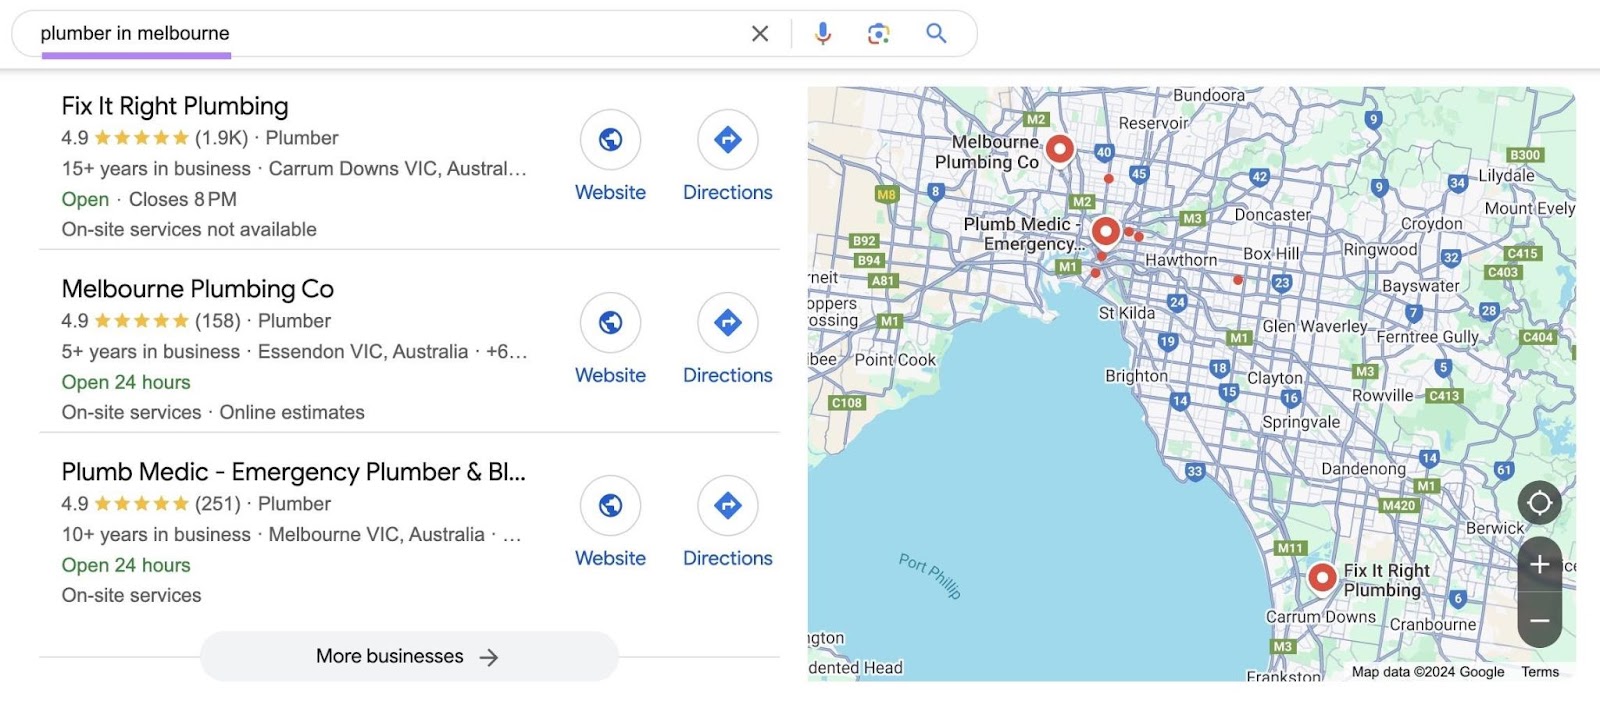Open the Melbourne Plumbing Co listing title
The image size is (1600, 705).
pos(198,289)
